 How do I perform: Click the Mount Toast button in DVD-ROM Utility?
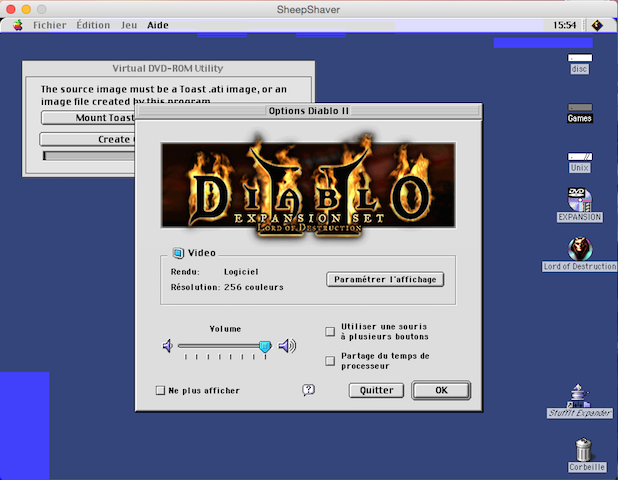[88, 118]
